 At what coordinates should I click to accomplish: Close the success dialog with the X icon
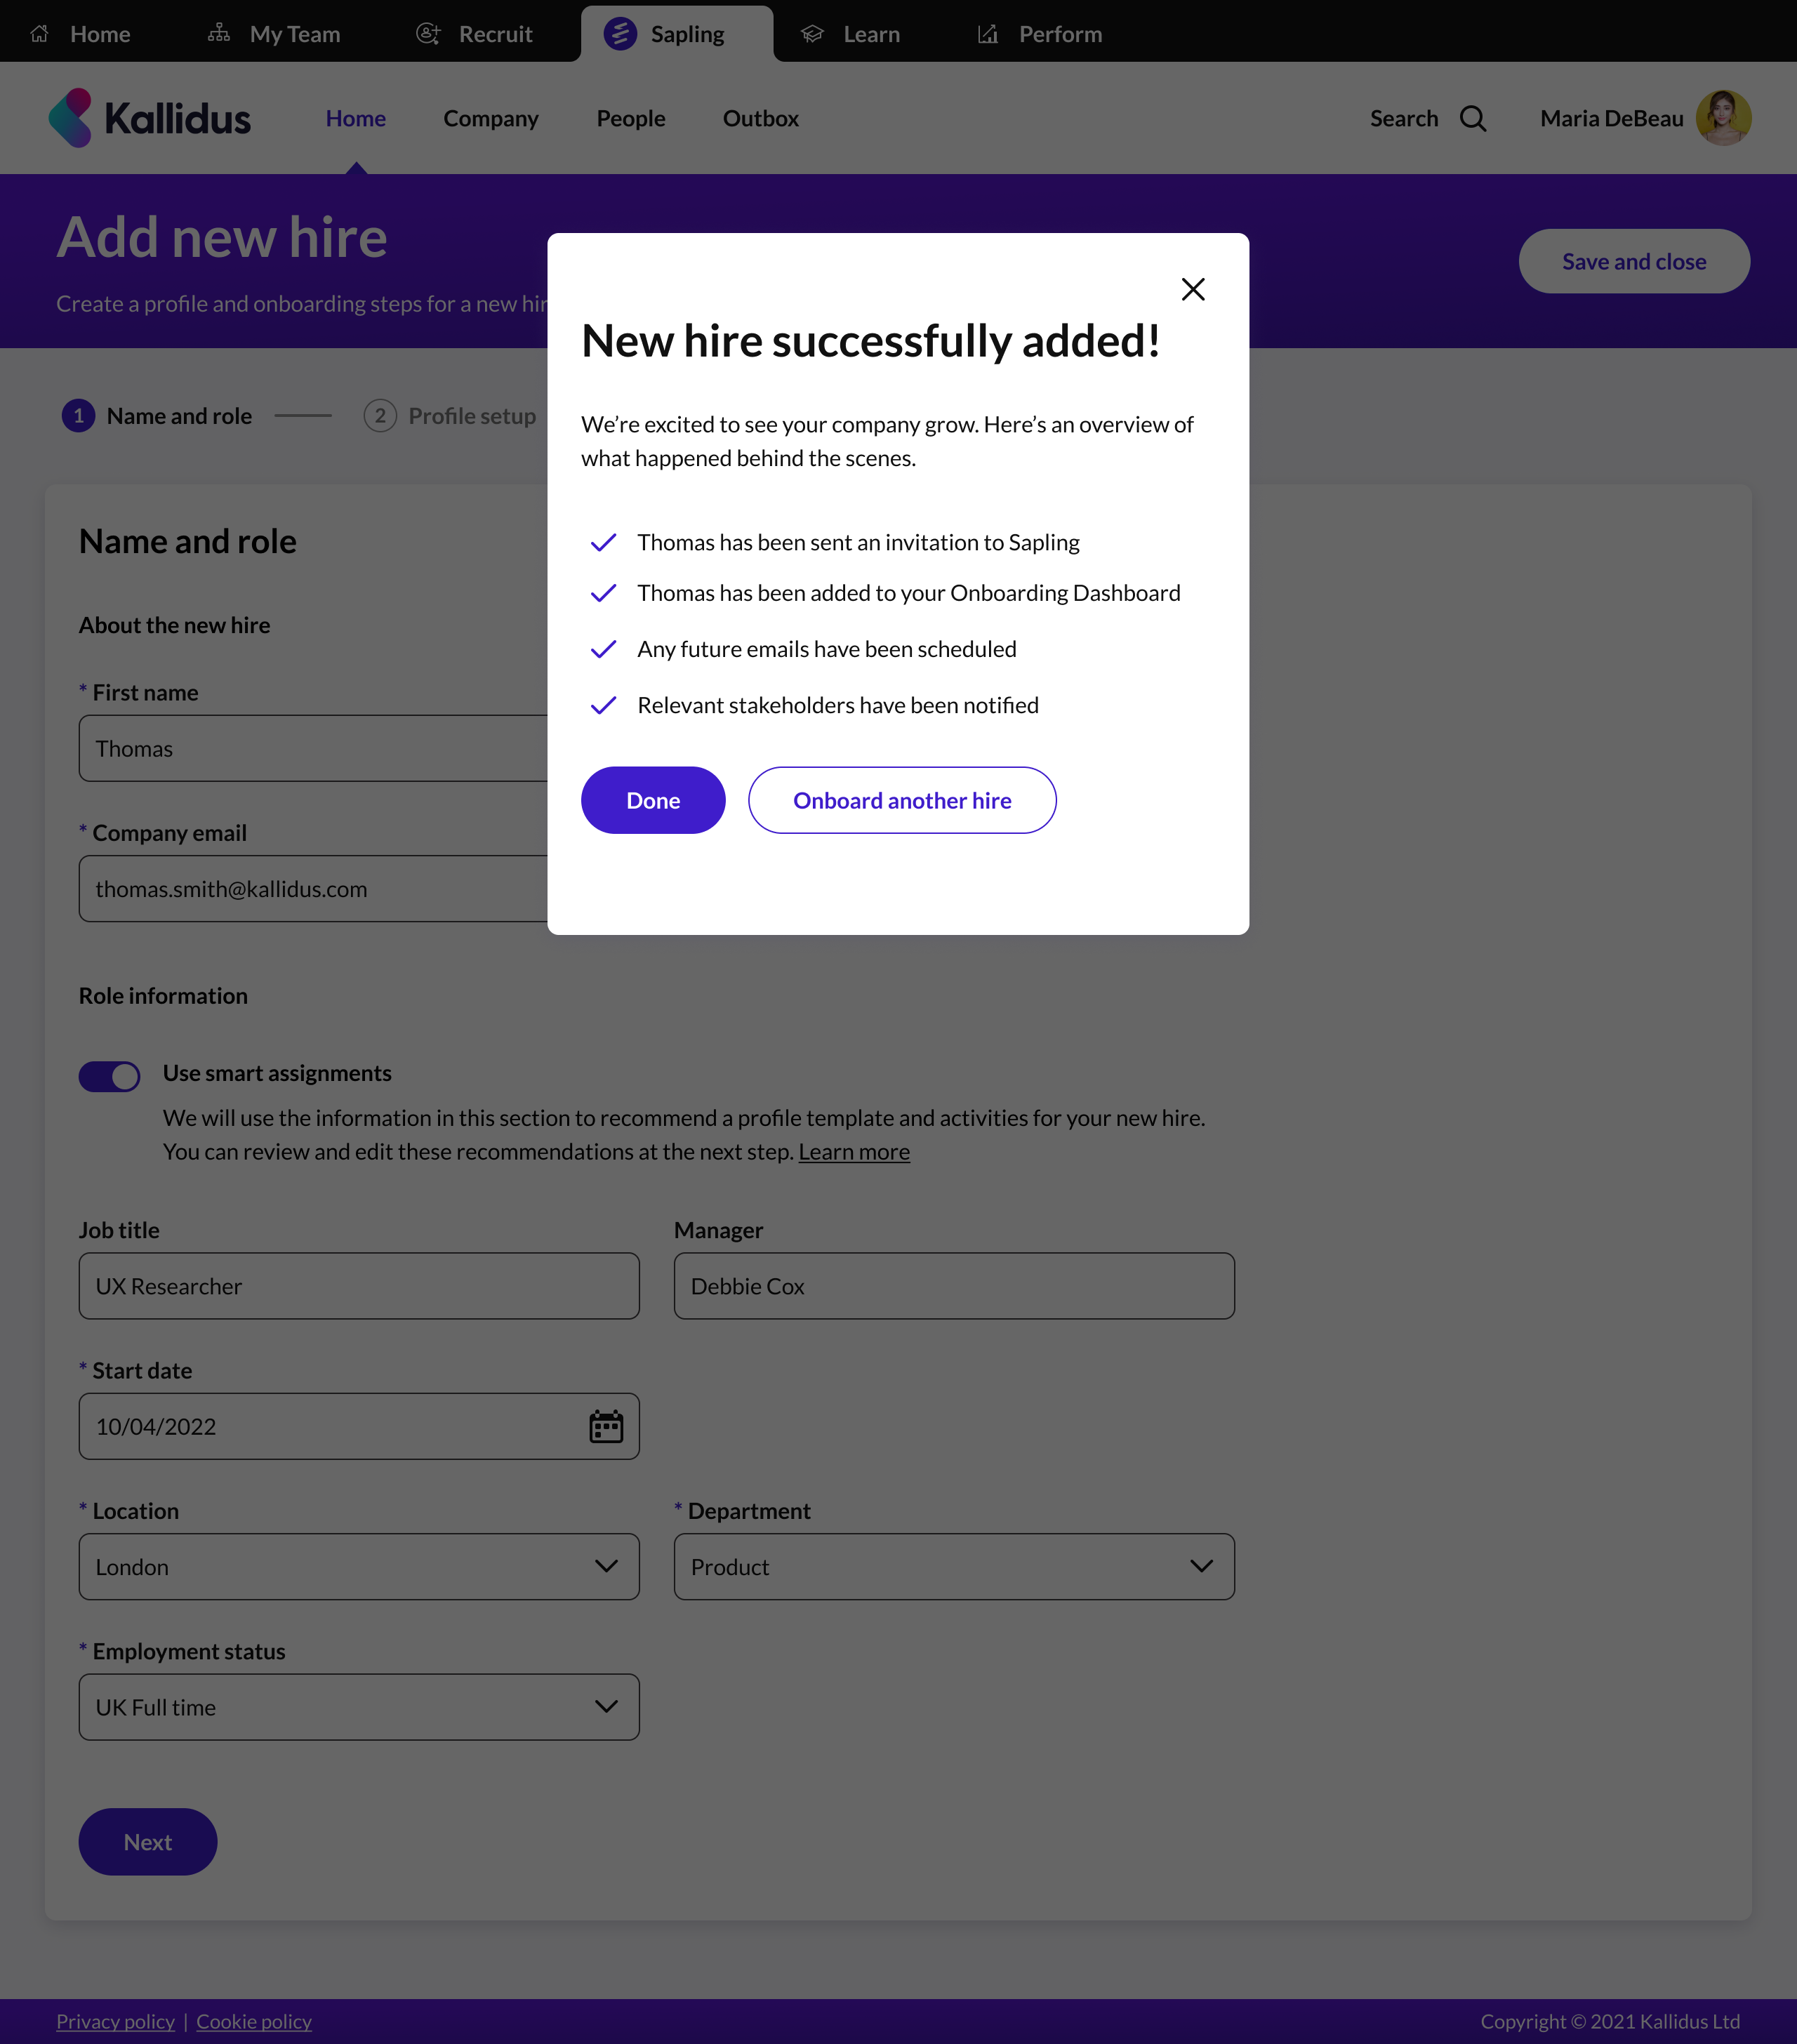click(x=1192, y=290)
